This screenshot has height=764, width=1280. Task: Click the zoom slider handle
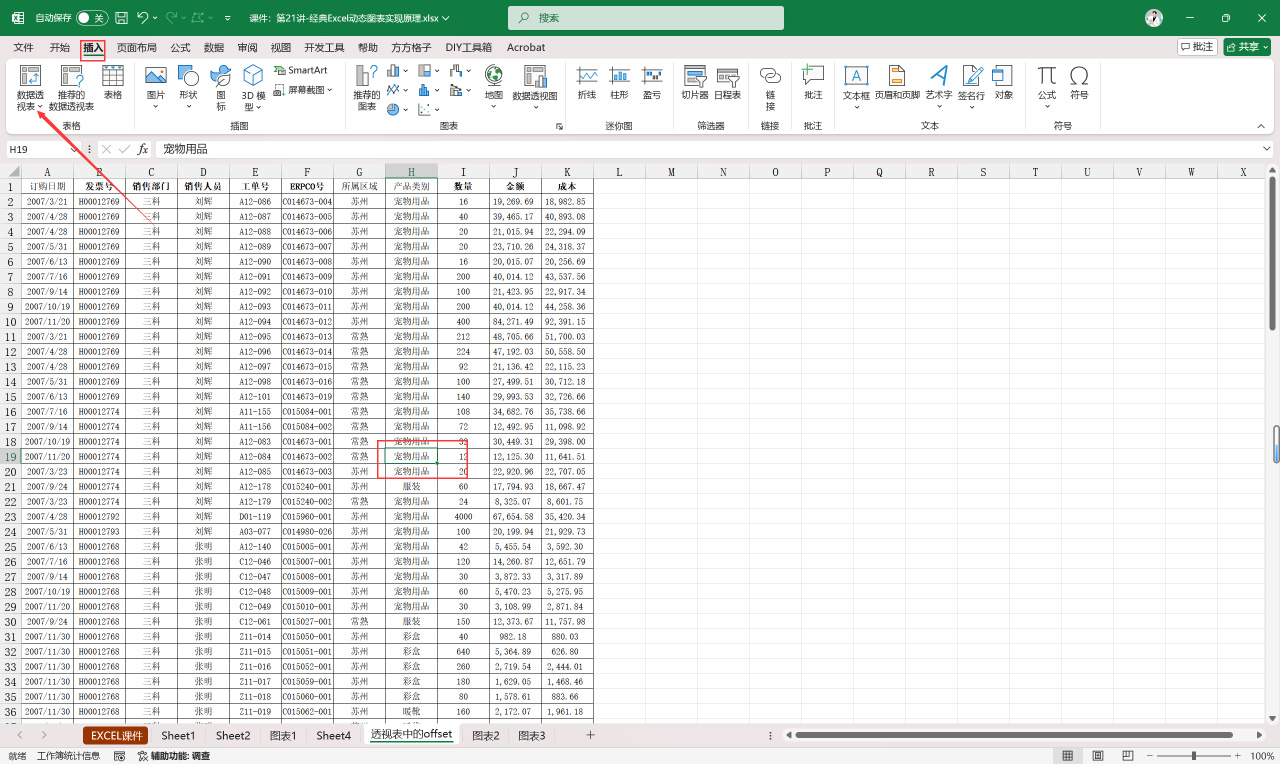pyautogui.click(x=1196, y=756)
